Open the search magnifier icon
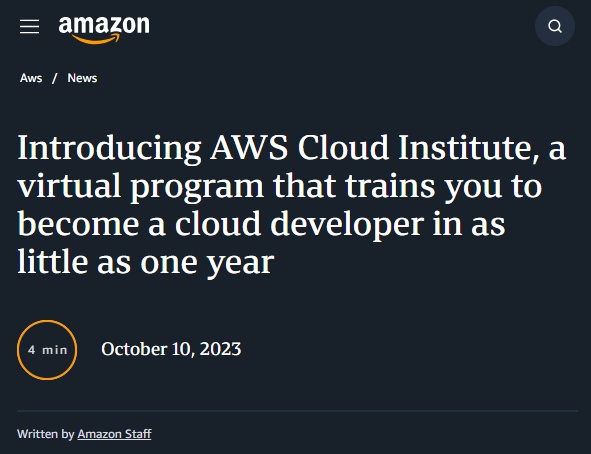The image size is (591, 454). tap(555, 26)
